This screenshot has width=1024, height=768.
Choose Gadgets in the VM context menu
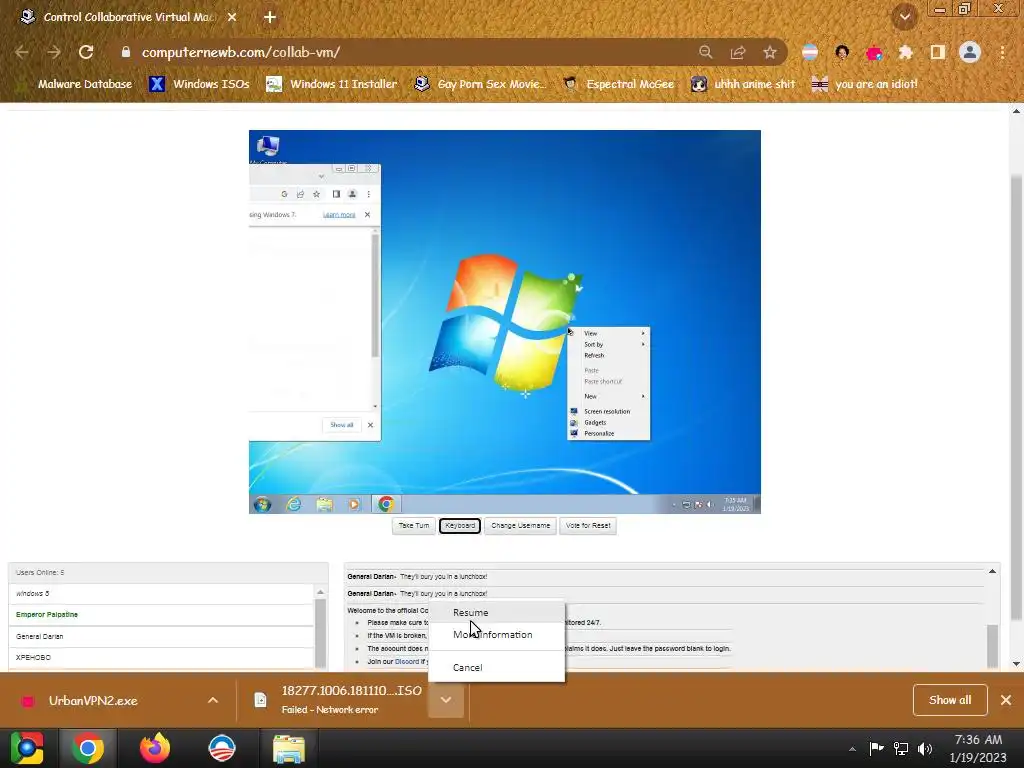tap(609, 423)
